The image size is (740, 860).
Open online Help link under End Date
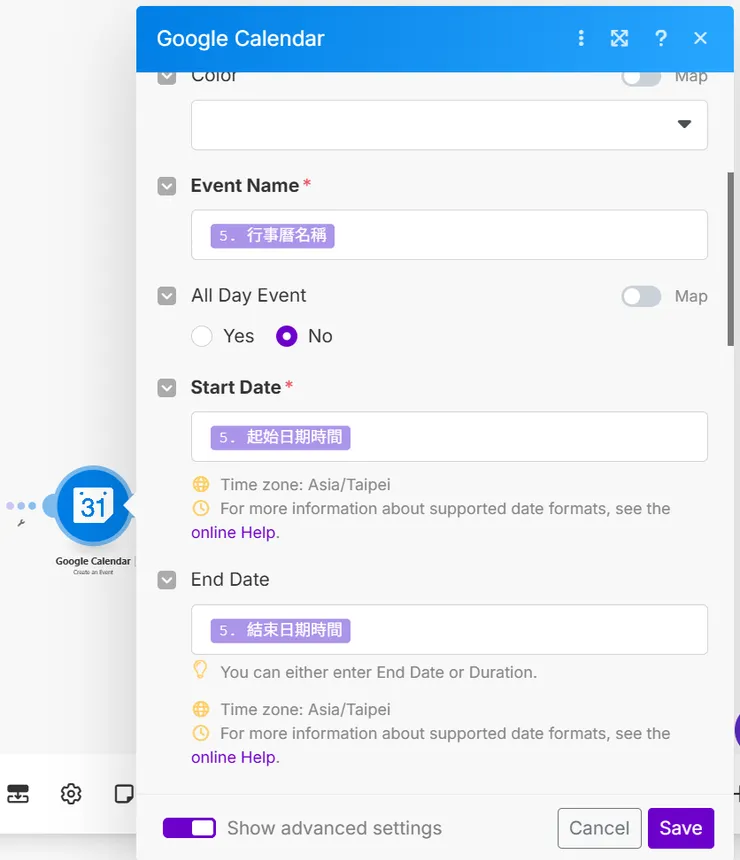[233, 757]
